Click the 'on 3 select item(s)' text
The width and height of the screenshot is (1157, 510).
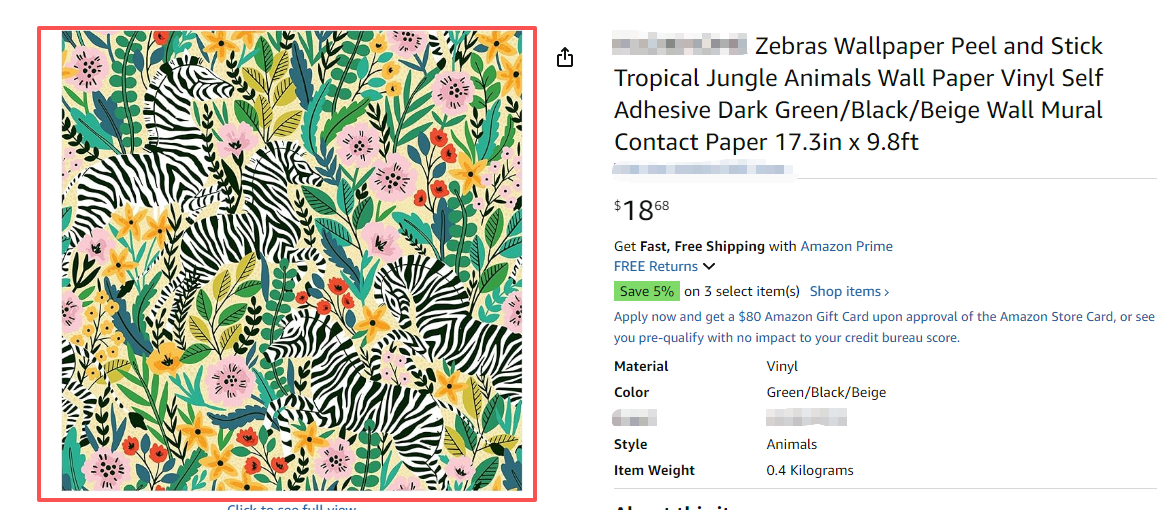tap(742, 291)
